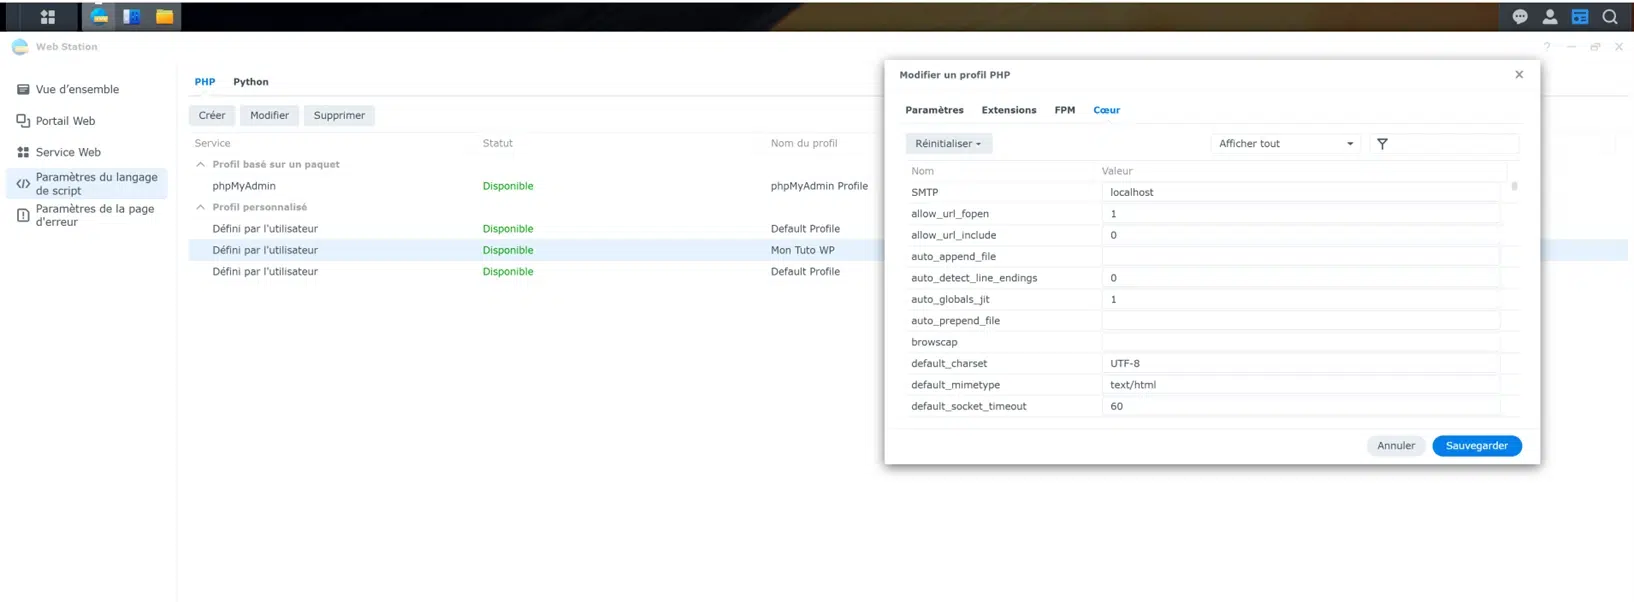Open the DSM main menu grid icon
1634x602 pixels.
click(47, 17)
